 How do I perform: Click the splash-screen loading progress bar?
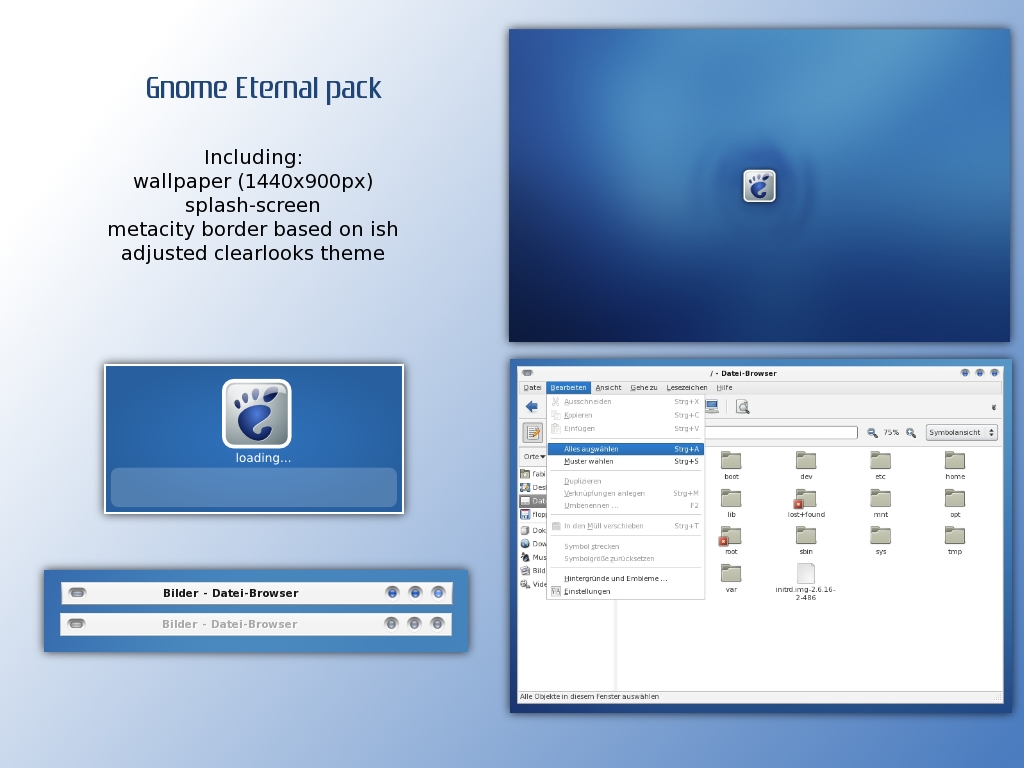click(x=254, y=487)
